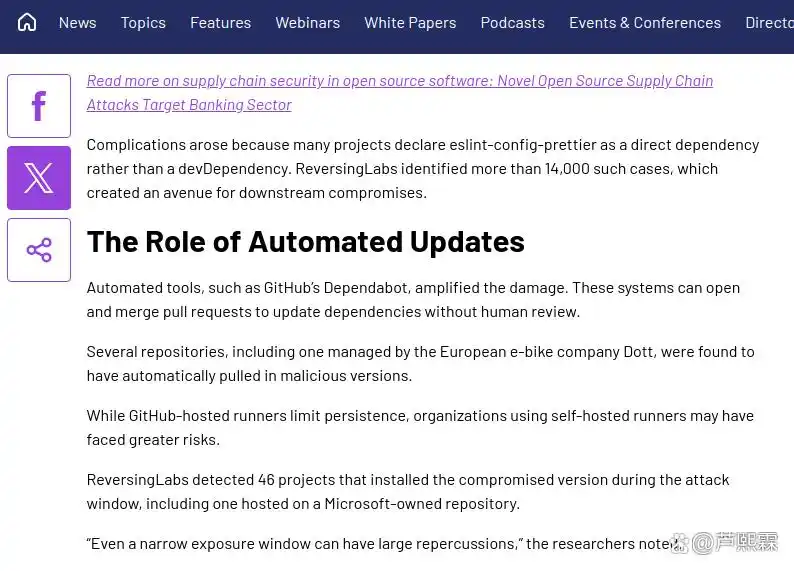Share article on Facebook
This screenshot has width=794, height=571.
pyautogui.click(x=39, y=106)
